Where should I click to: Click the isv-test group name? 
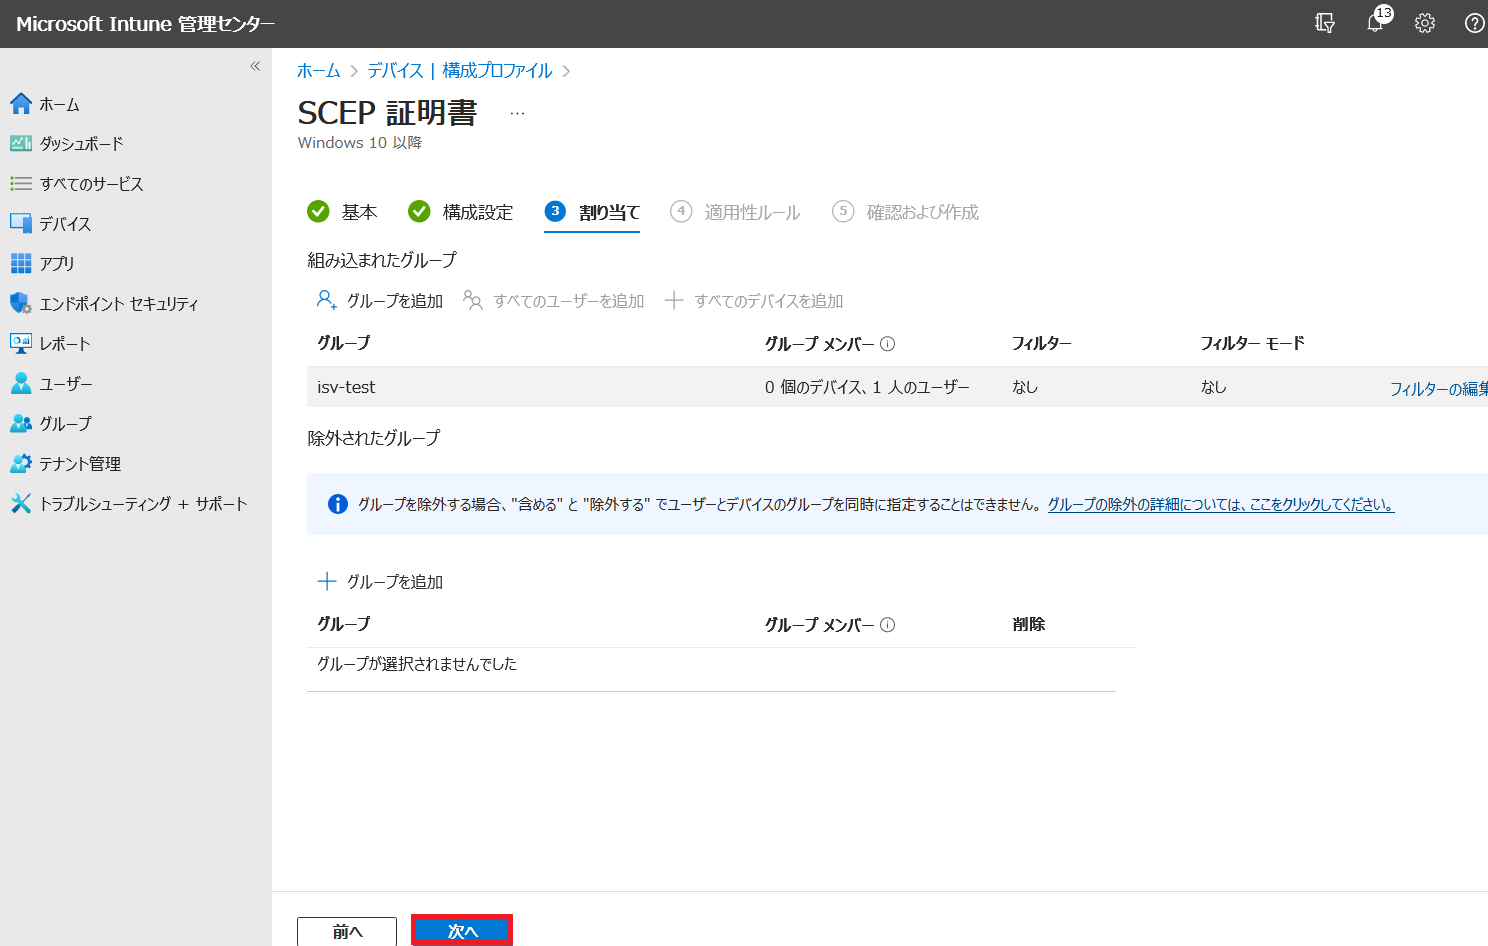point(346,387)
